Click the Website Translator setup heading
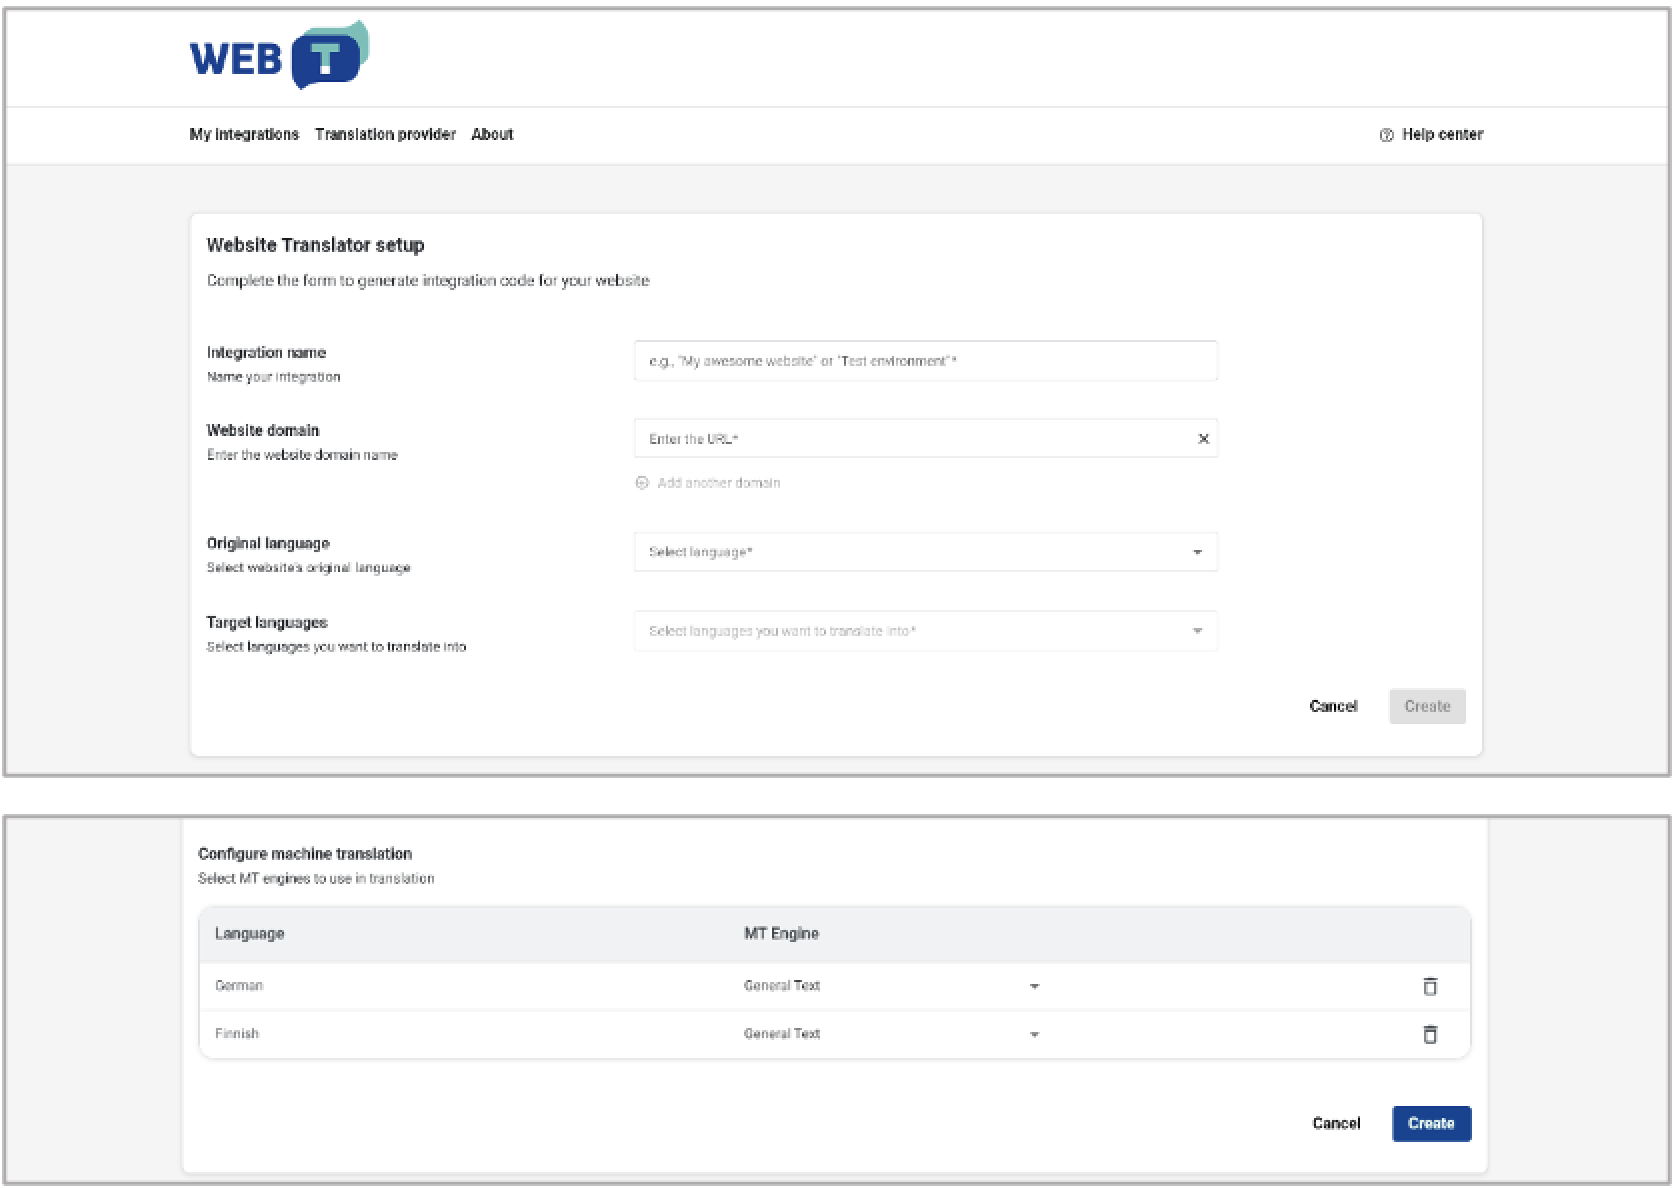 coord(315,245)
